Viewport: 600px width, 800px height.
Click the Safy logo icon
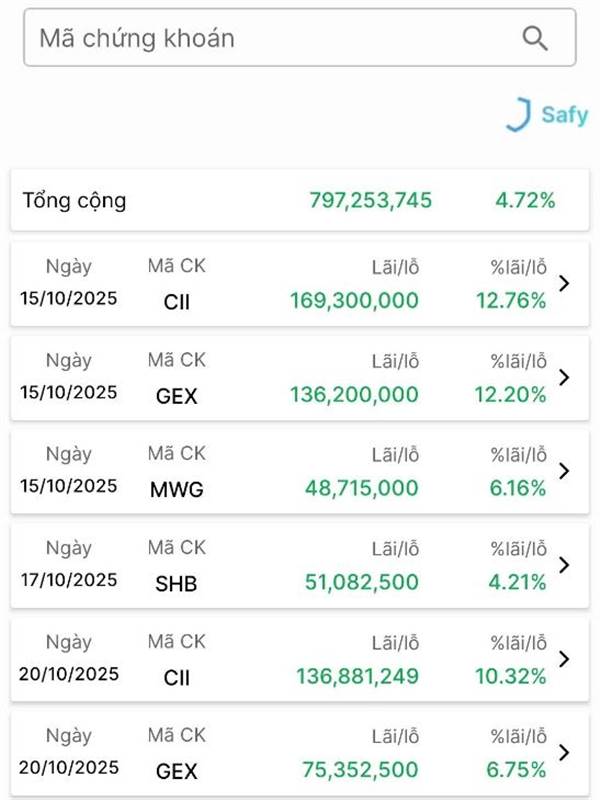(x=518, y=114)
